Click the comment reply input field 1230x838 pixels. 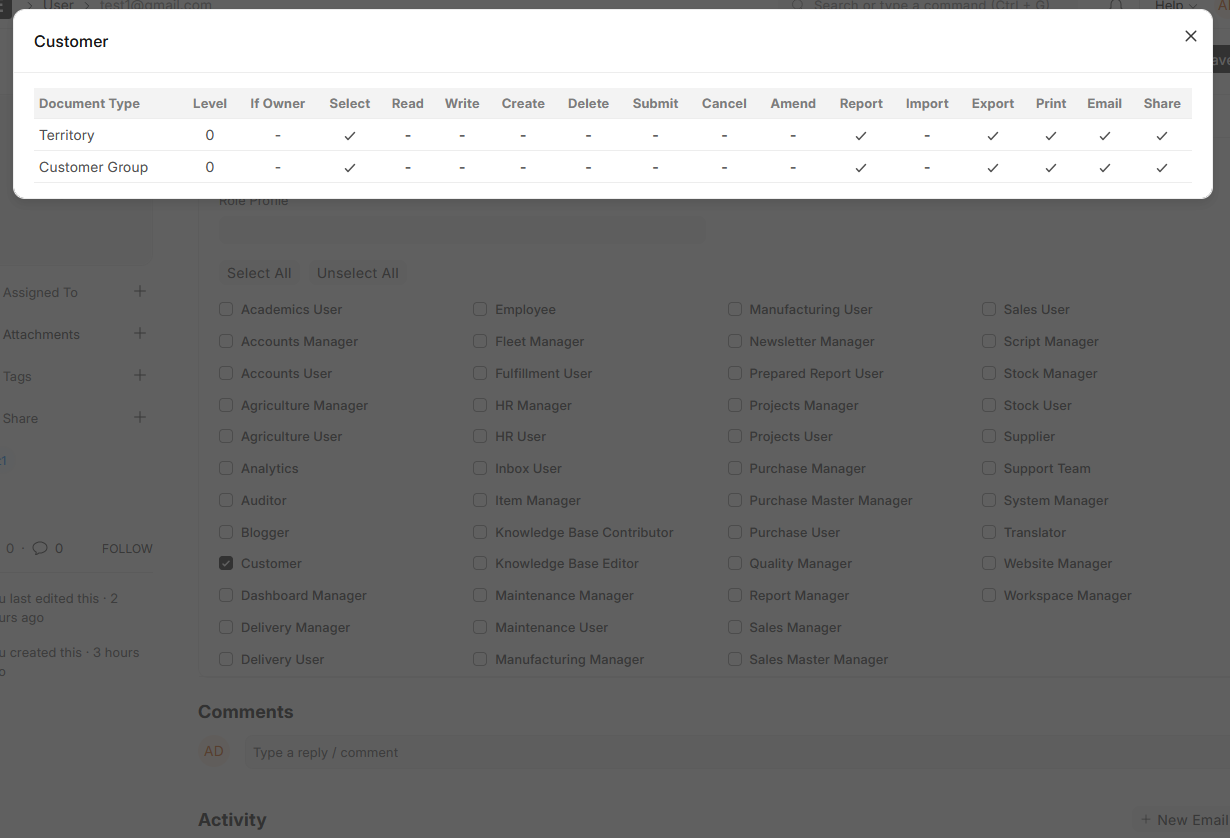point(737,752)
